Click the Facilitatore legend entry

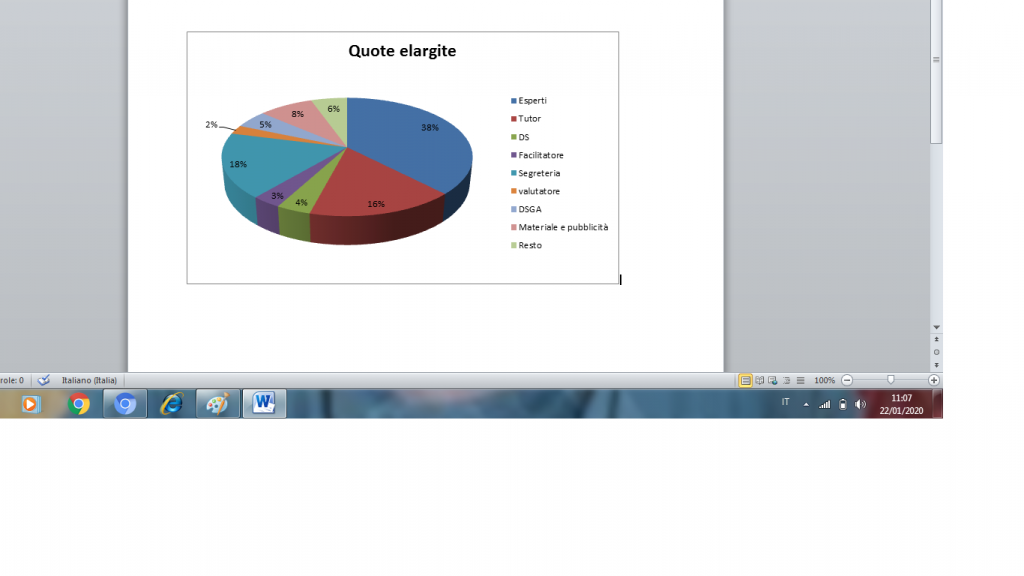(537, 155)
